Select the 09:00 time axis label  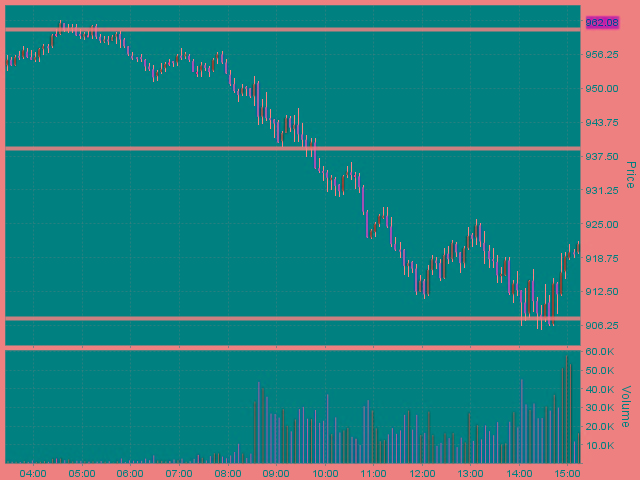[x=276, y=473]
